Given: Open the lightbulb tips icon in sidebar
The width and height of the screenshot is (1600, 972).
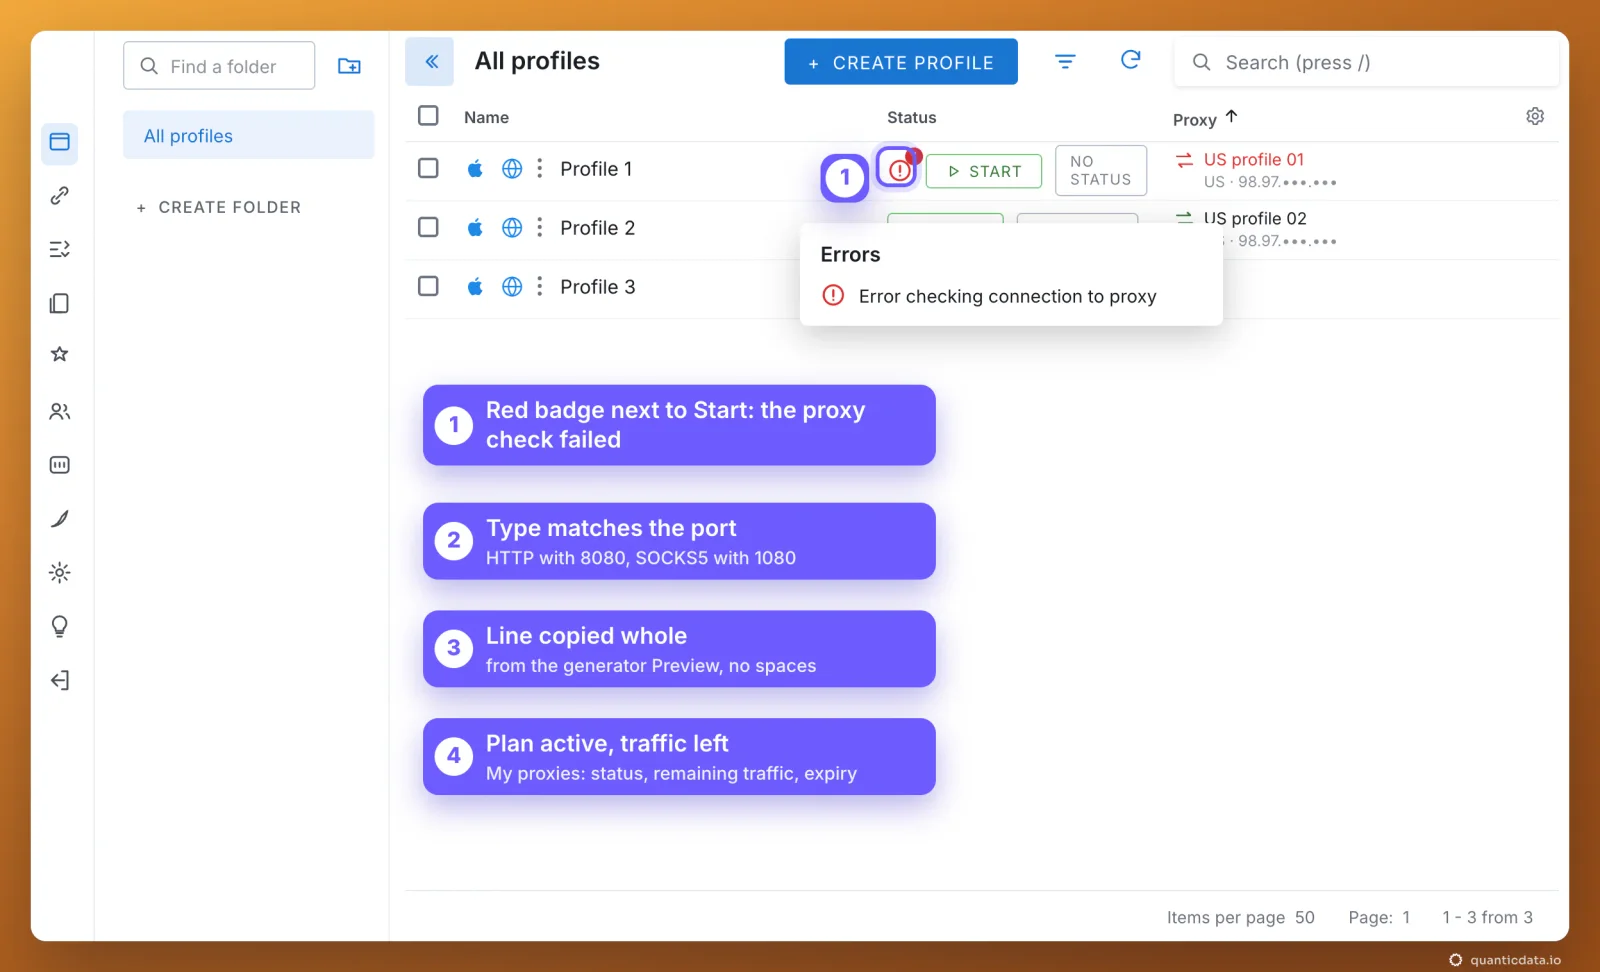Looking at the screenshot, I should point(60,627).
